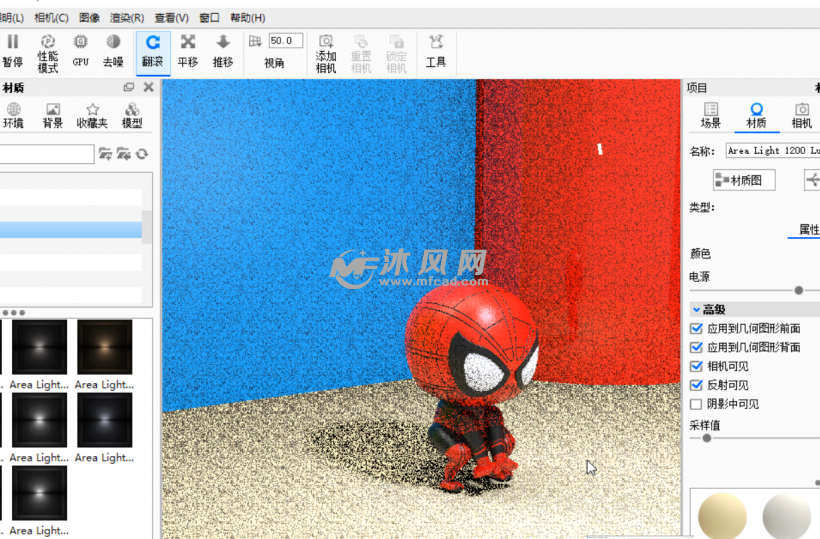Image resolution: width=820 pixels, height=539 pixels.
Task: Open the Image (图像) menu
Action: coord(89,18)
